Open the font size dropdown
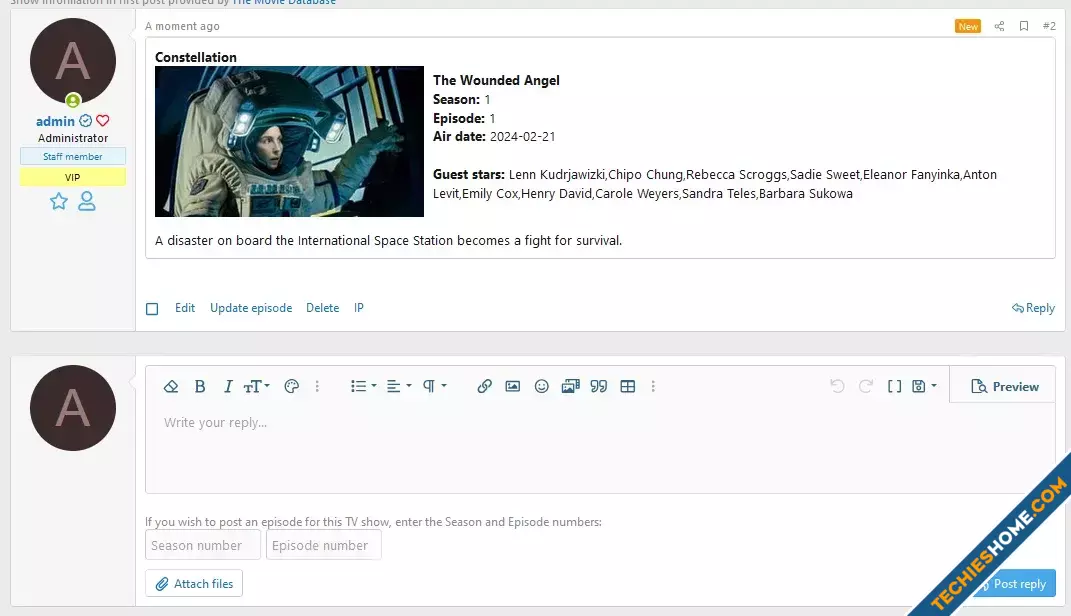The image size is (1071, 616). 257,387
